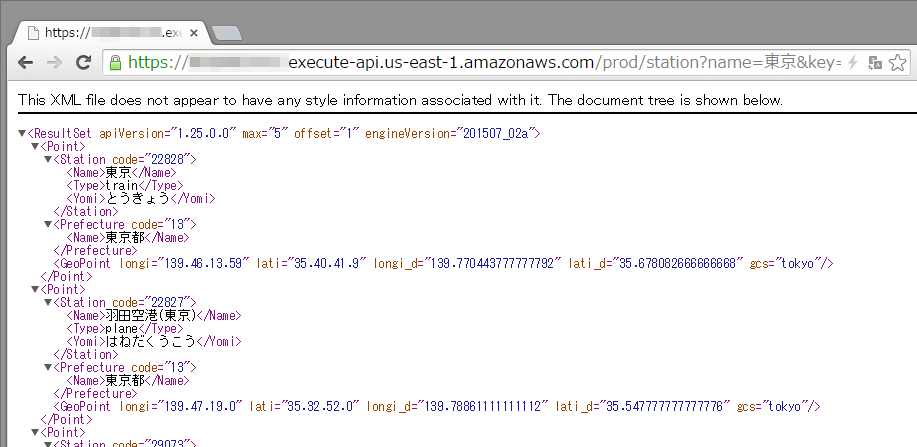Screen dimensions: 917x447
Task: Click lati_d value 35.547777777777776
Action: point(664,406)
